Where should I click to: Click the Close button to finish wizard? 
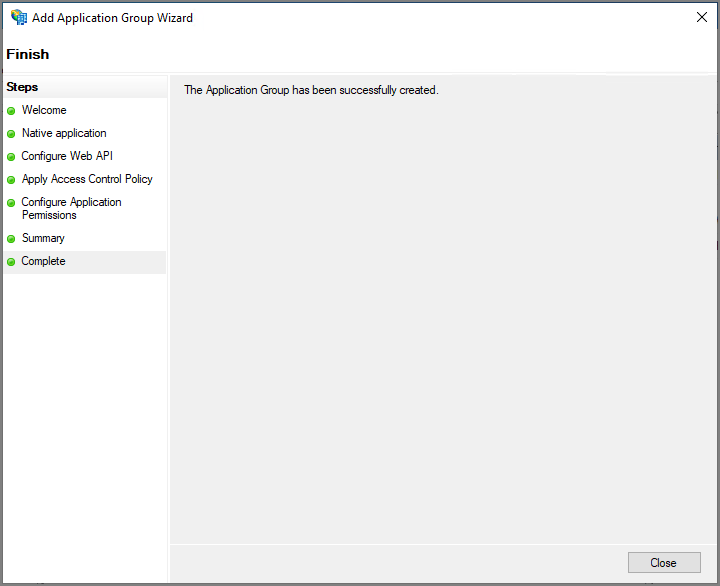click(664, 563)
